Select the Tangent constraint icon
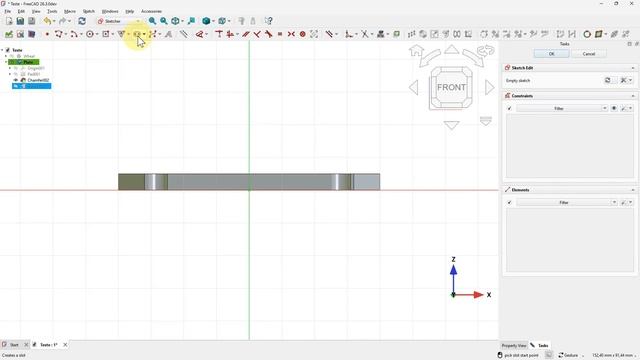 pos(268,34)
